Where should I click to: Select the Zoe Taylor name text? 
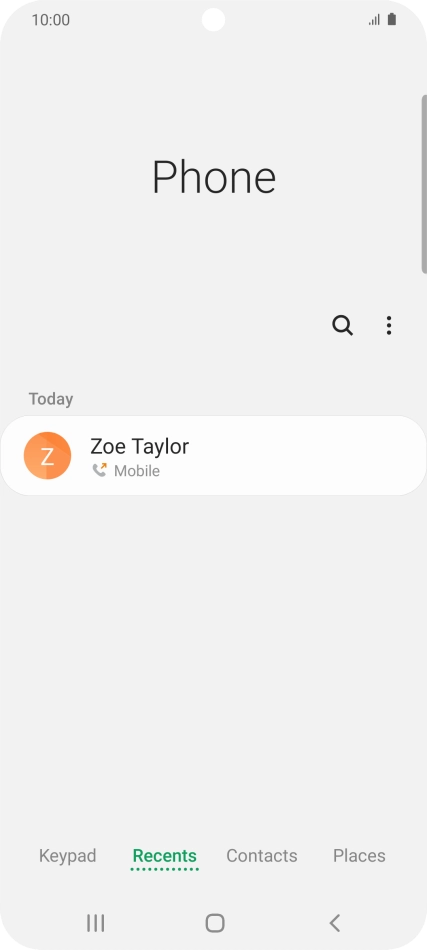coord(139,447)
